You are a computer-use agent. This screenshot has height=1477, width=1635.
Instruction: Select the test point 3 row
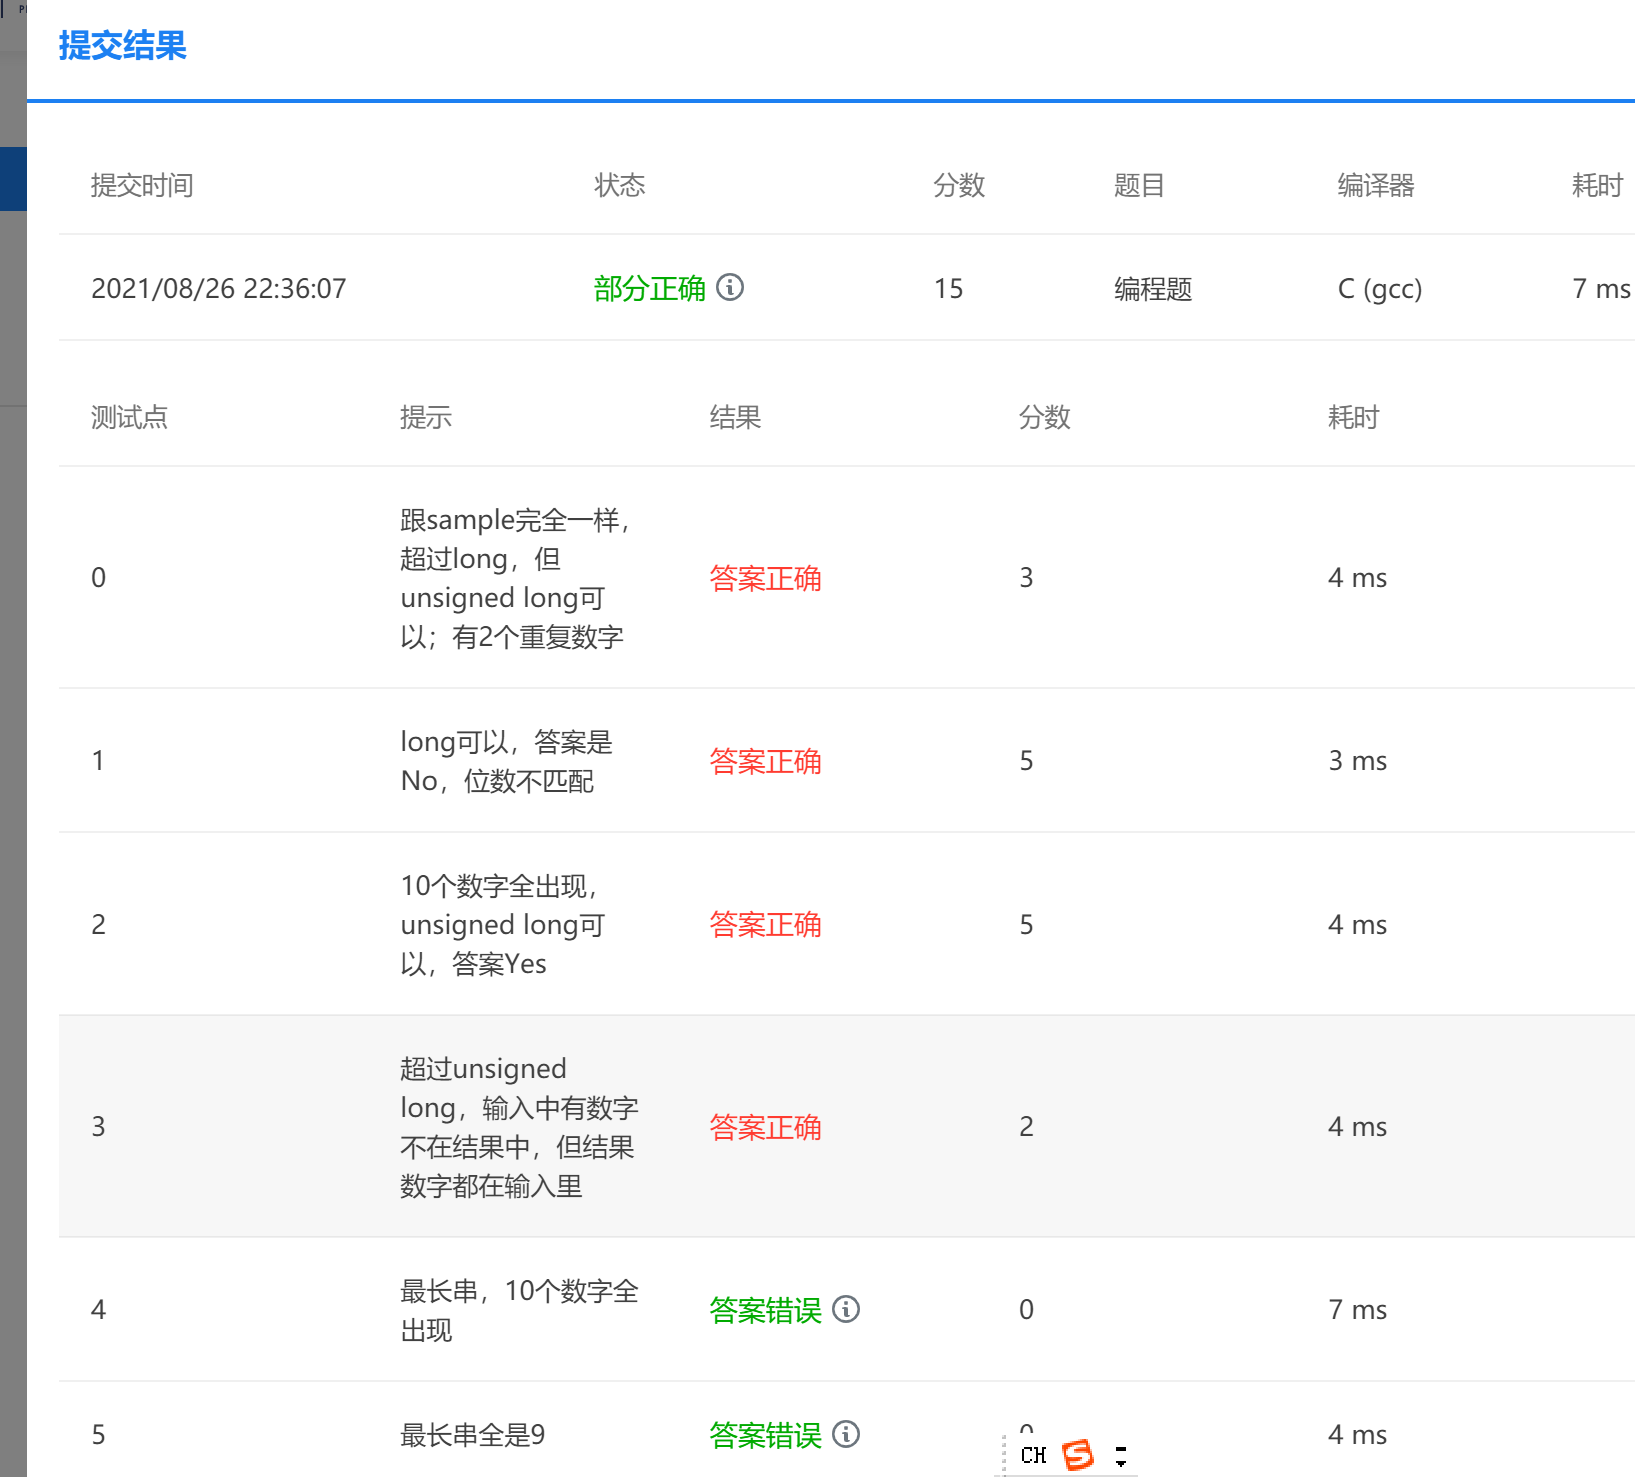(x=800, y=1126)
